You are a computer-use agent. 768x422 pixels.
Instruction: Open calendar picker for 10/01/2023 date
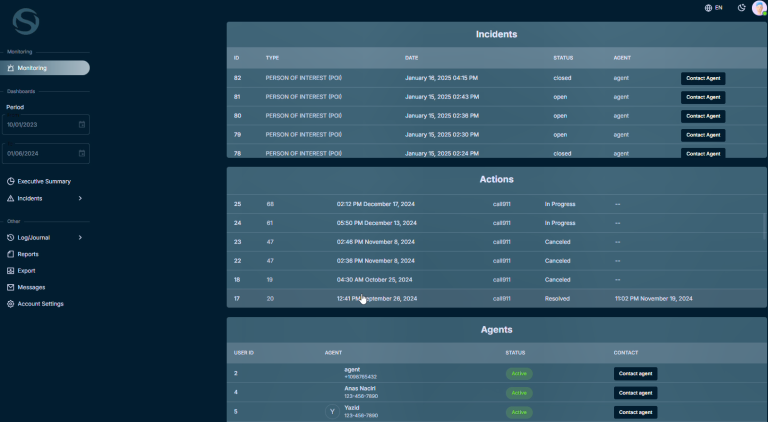pyautogui.click(x=82, y=125)
